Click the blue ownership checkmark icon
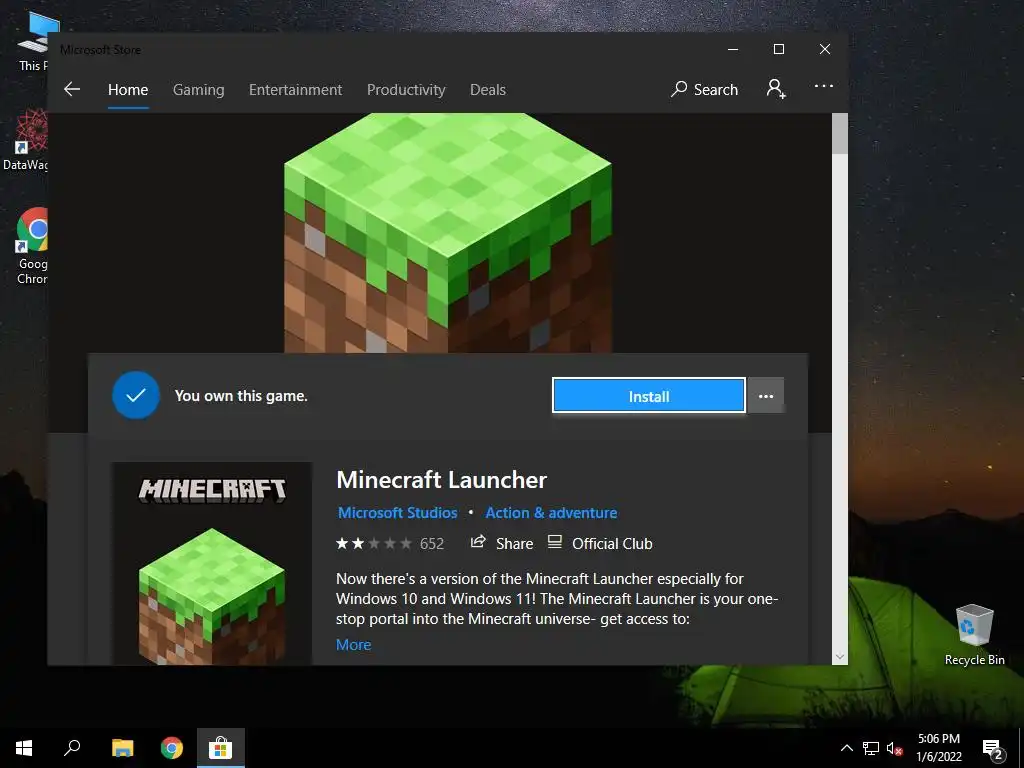This screenshot has height=768, width=1024. tap(136, 395)
